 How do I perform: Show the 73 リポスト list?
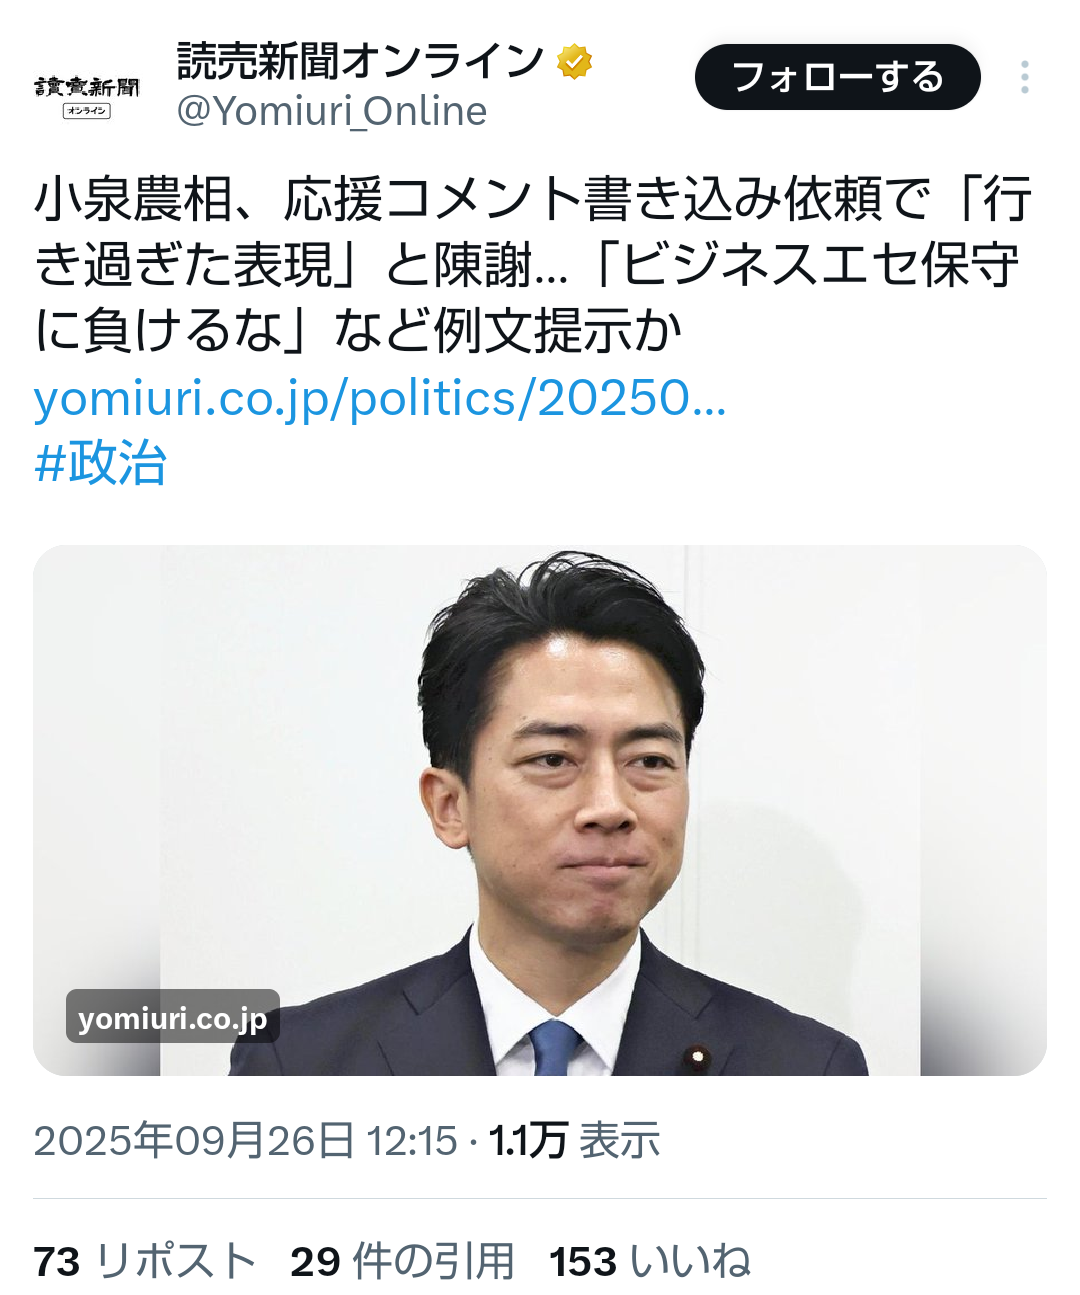click(x=145, y=1261)
